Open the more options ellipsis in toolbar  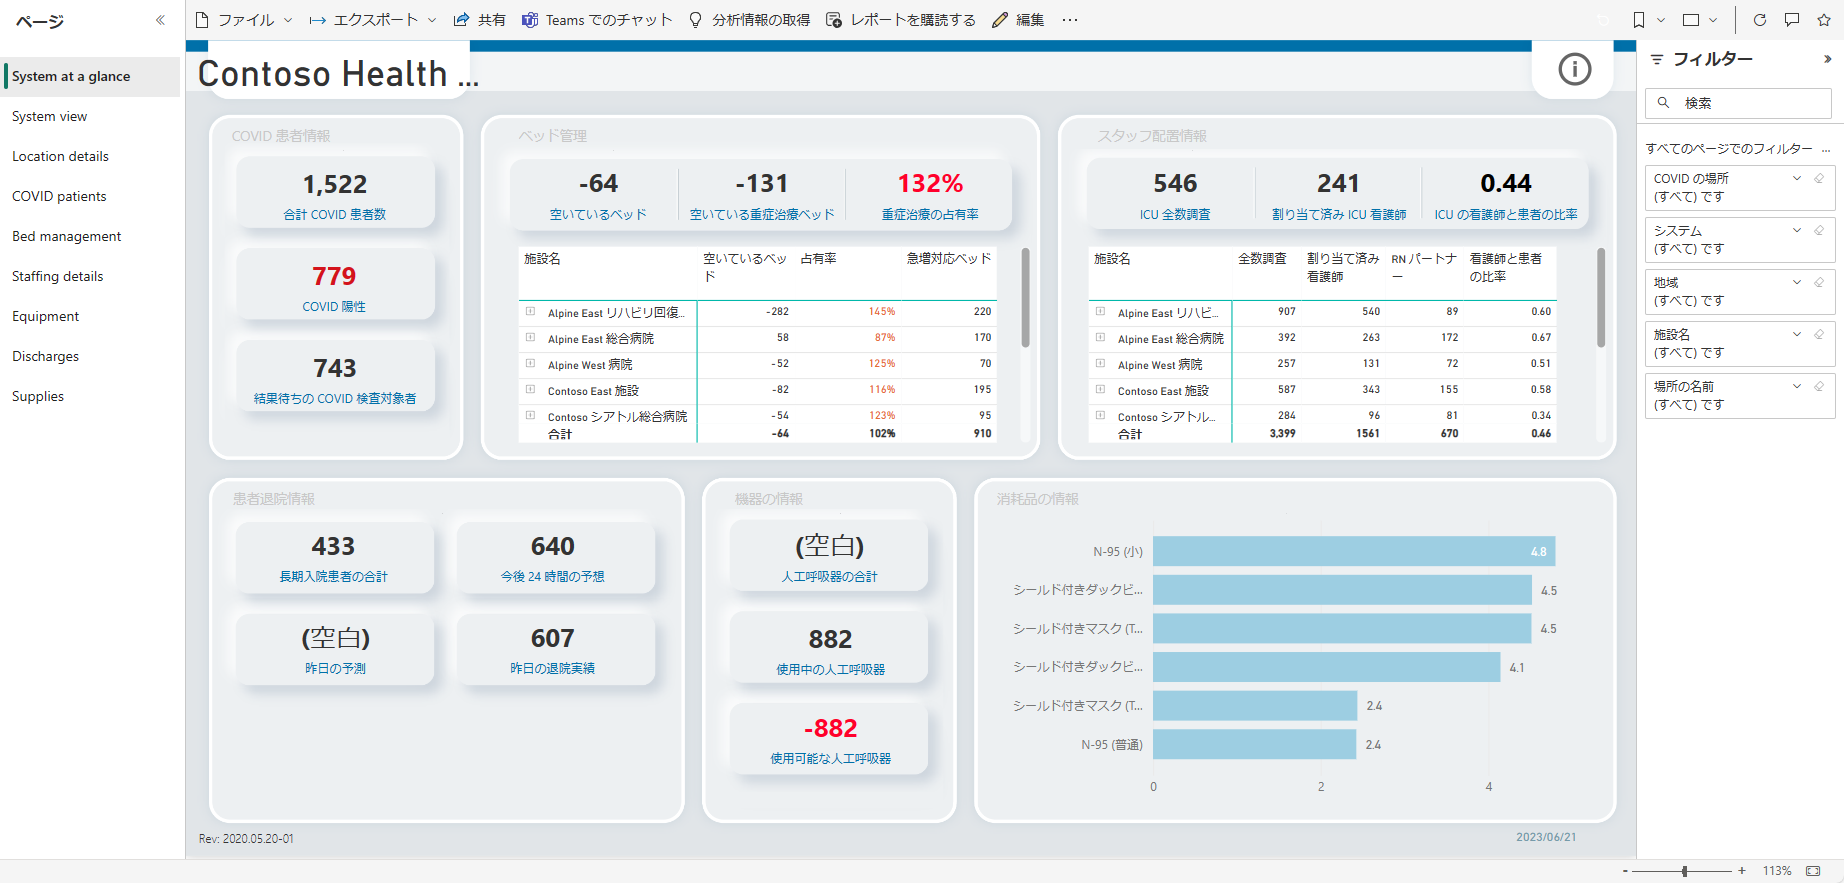click(x=1070, y=20)
